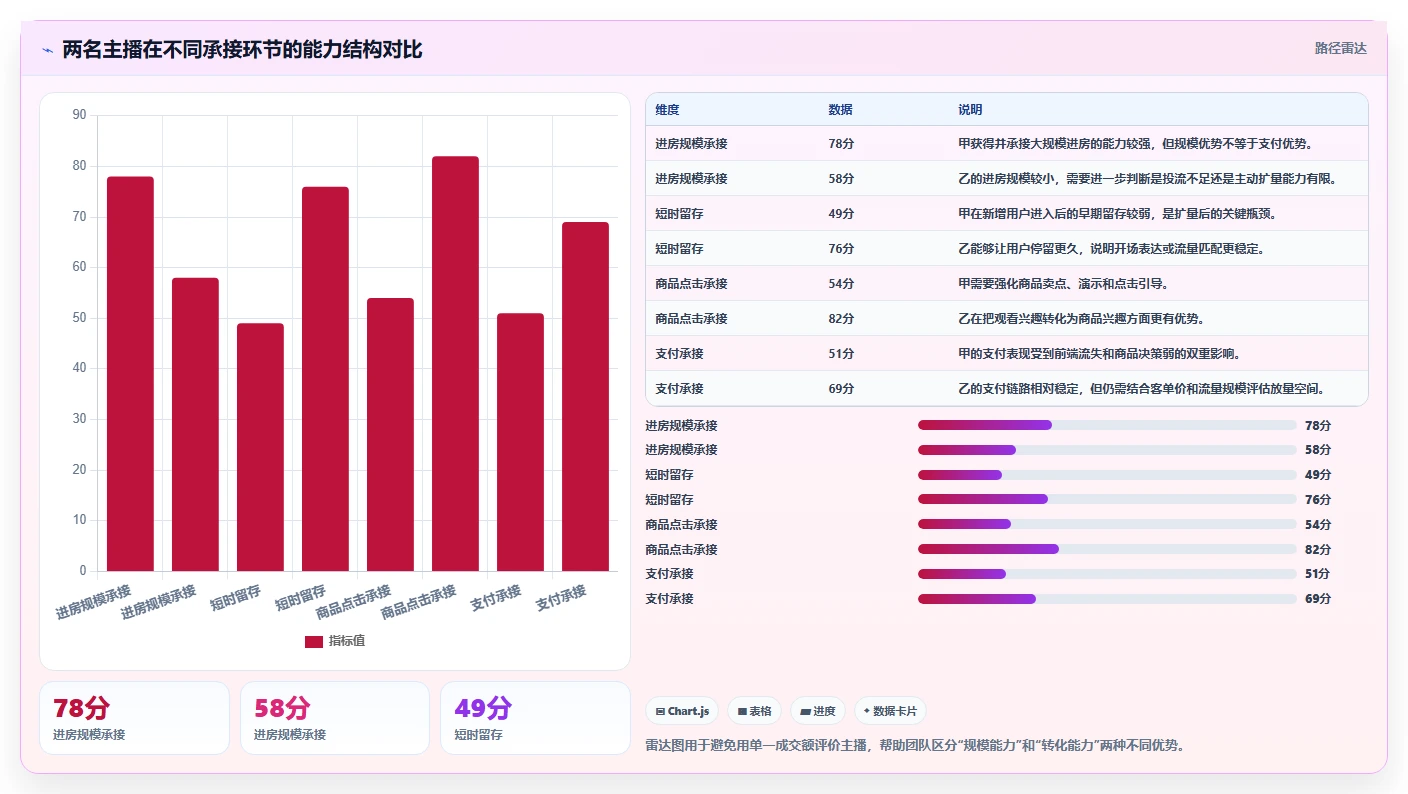Click the progress bar showing 51分

pyautogui.click(x=1107, y=574)
